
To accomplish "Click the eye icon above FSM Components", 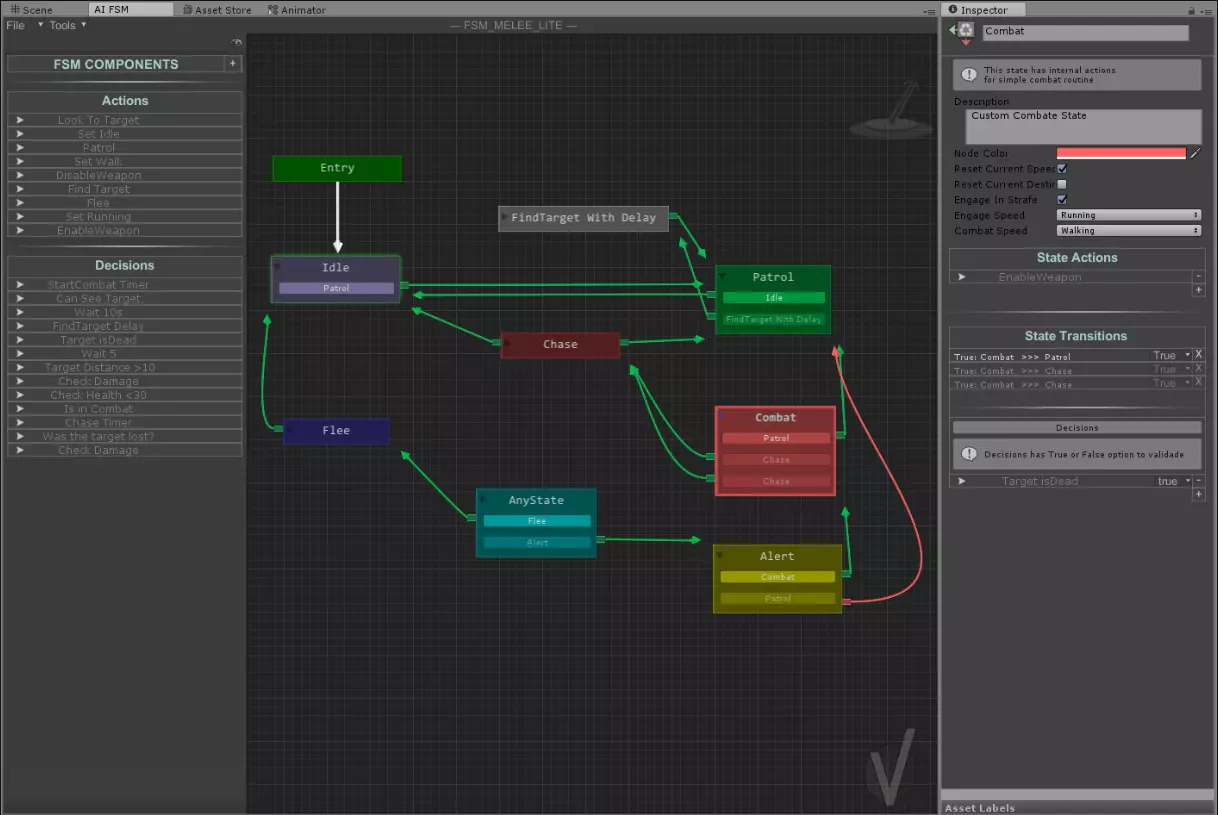I will 237,43.
